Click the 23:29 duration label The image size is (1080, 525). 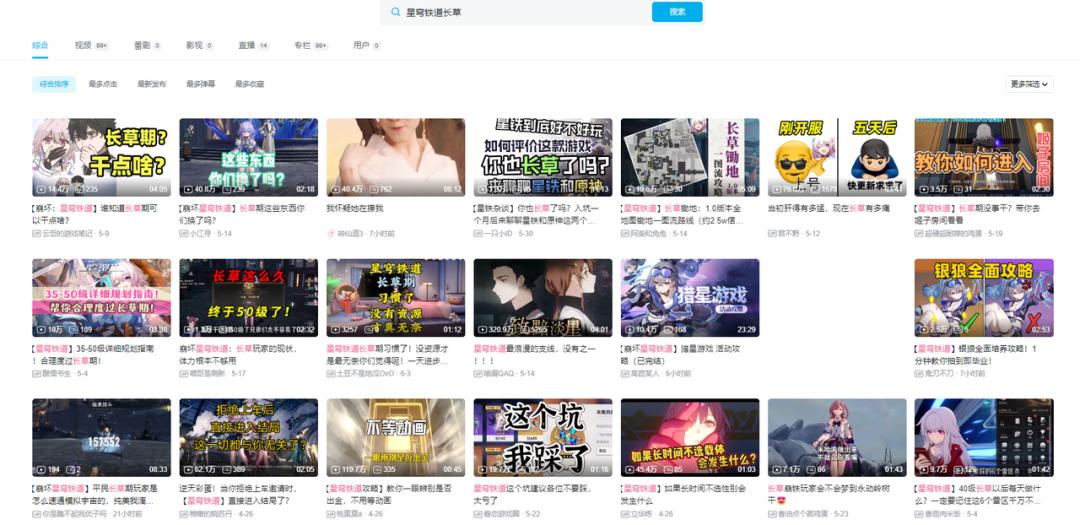coord(747,329)
